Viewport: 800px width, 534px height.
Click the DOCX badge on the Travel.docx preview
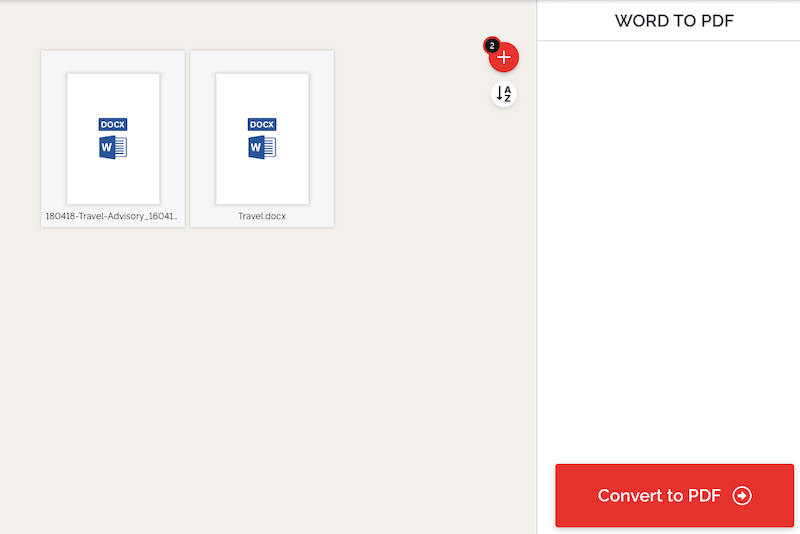point(262,125)
